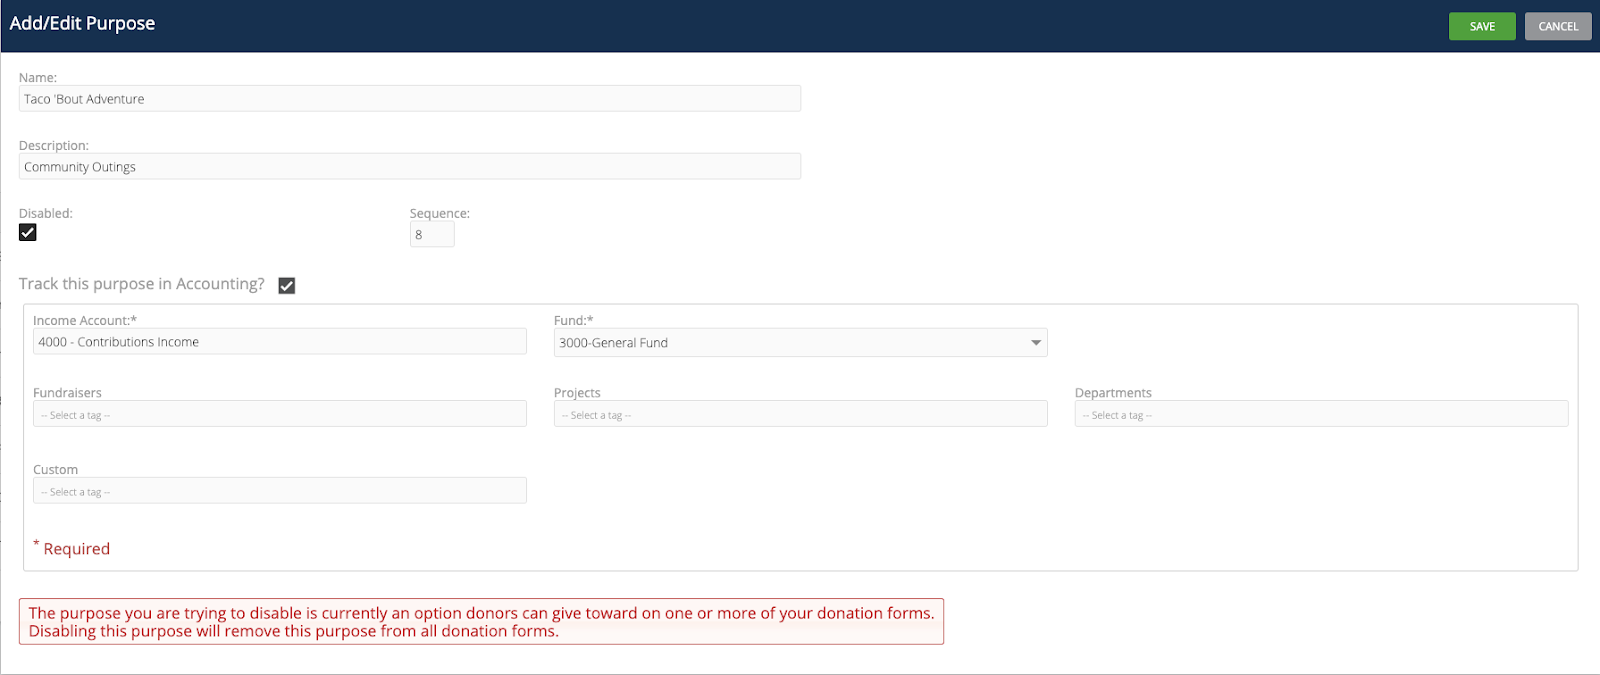
Task: Open the Fundraisers tag selector
Action: click(280, 414)
